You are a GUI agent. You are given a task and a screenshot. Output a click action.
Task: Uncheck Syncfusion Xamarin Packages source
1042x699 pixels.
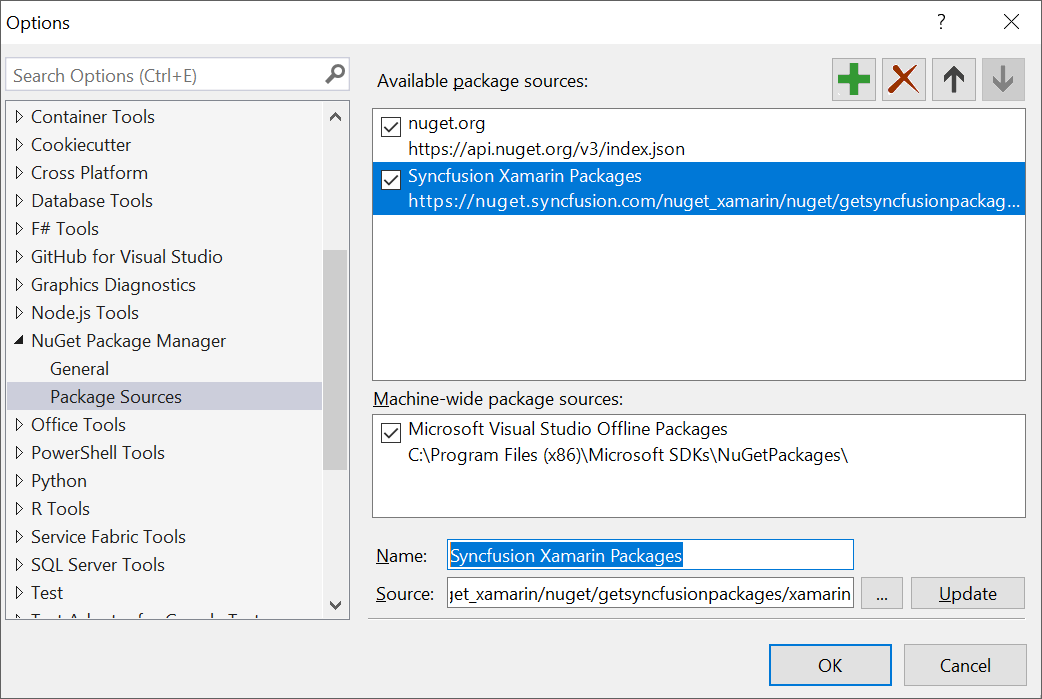pyautogui.click(x=393, y=180)
